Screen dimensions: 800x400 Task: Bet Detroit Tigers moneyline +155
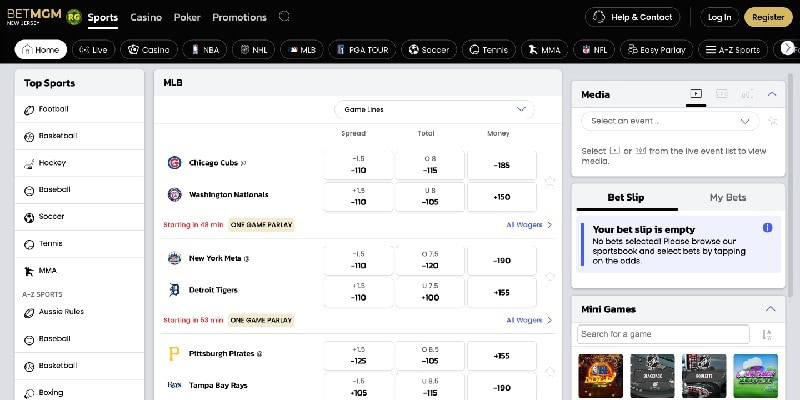pos(502,292)
